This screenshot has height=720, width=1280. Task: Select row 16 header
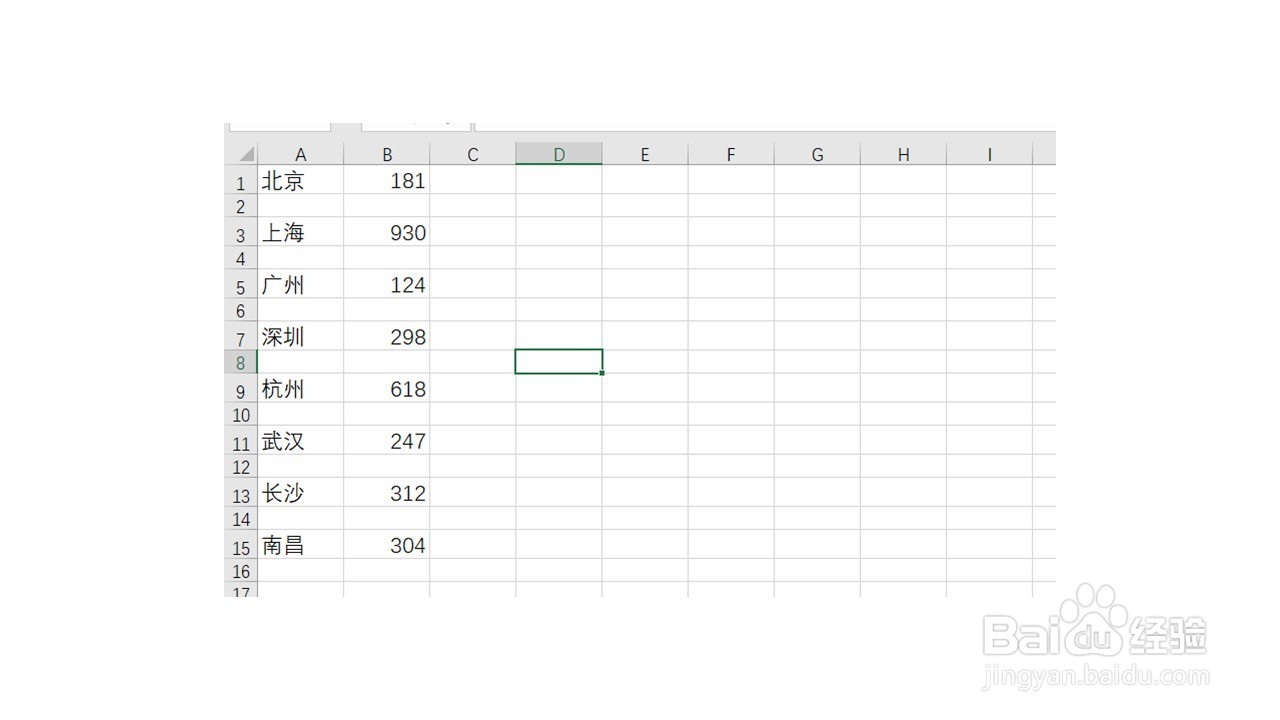coord(241,570)
